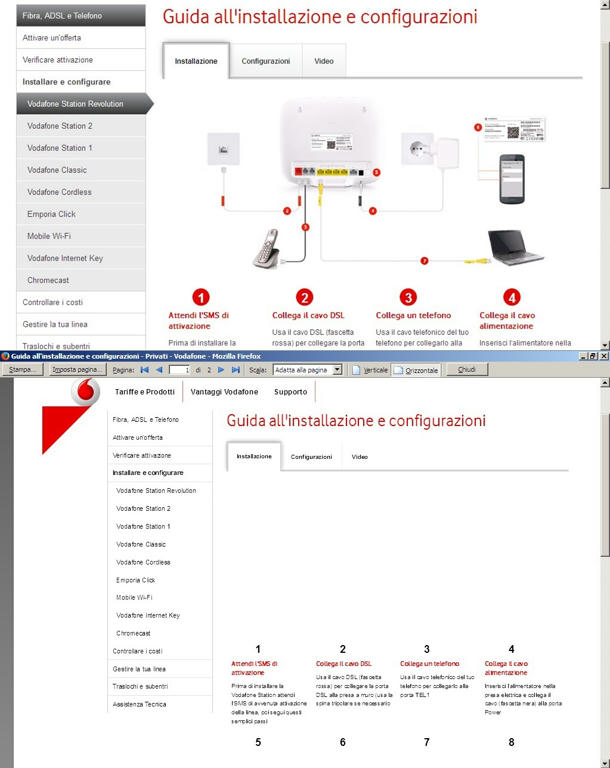Click Vodafone Station Revolution in preview sidebar

point(156,490)
